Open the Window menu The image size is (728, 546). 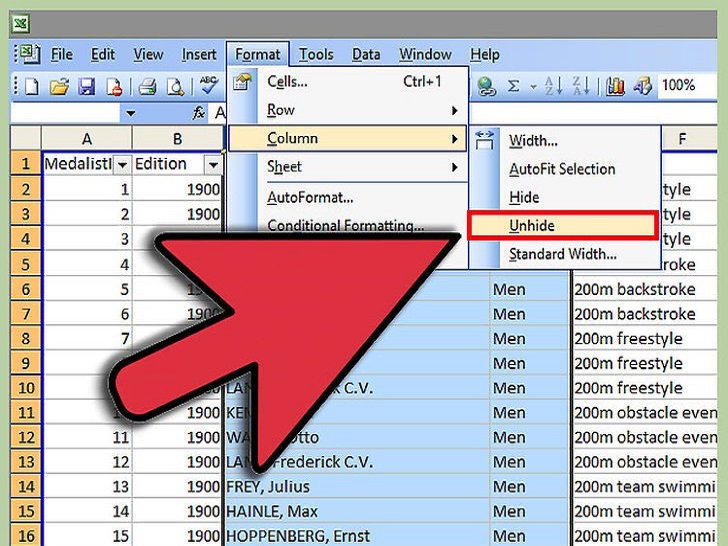pos(425,55)
